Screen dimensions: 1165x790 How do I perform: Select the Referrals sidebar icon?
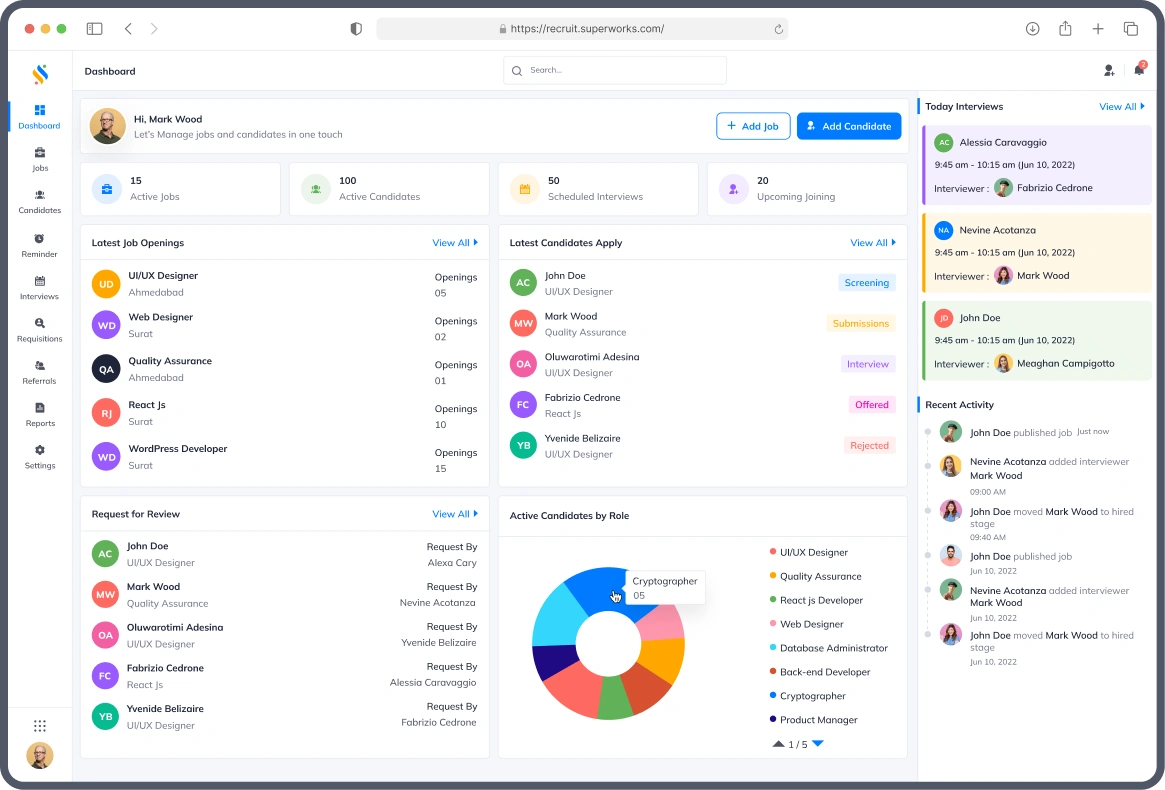[39, 373]
